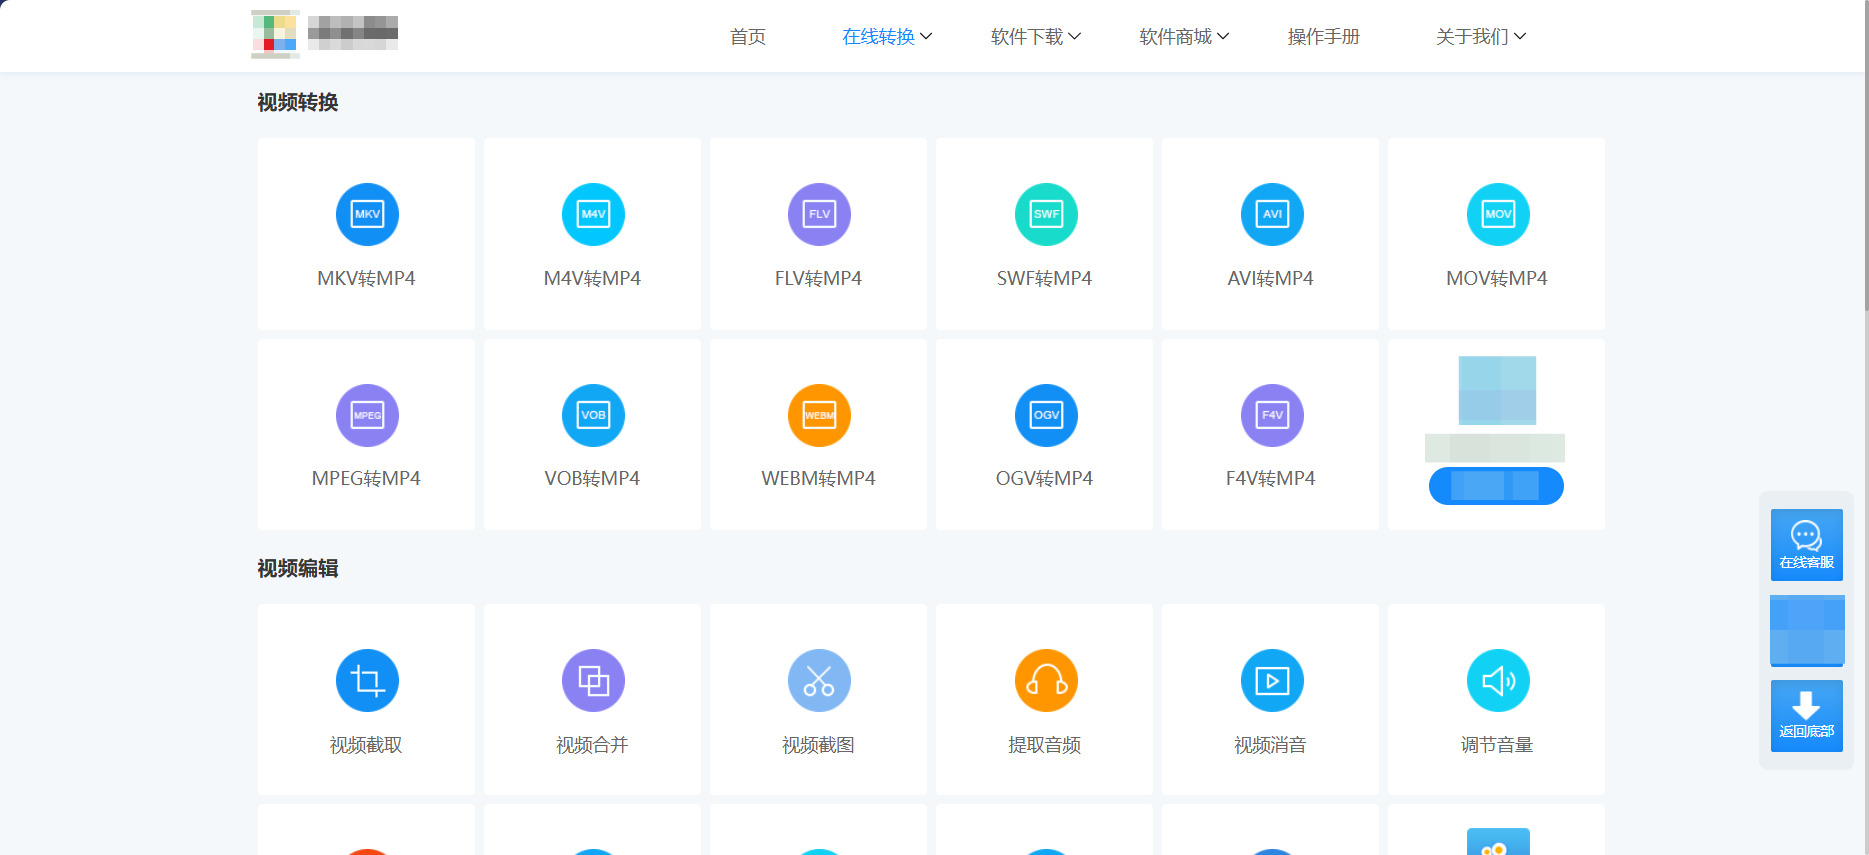The height and width of the screenshot is (855, 1869).
Task: Open the video crop (视频截取) icon
Action: click(x=367, y=681)
